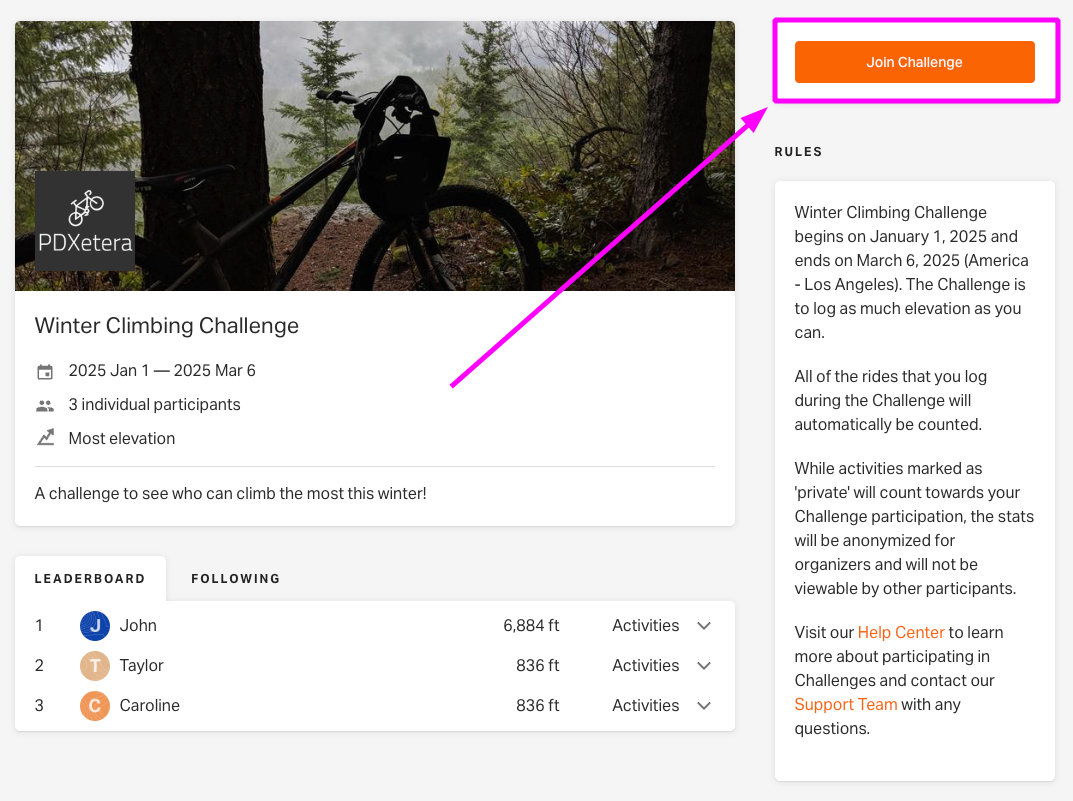Image resolution: width=1073 pixels, height=801 pixels.
Task: Switch to the Leaderboard tab
Action: pyautogui.click(x=90, y=579)
